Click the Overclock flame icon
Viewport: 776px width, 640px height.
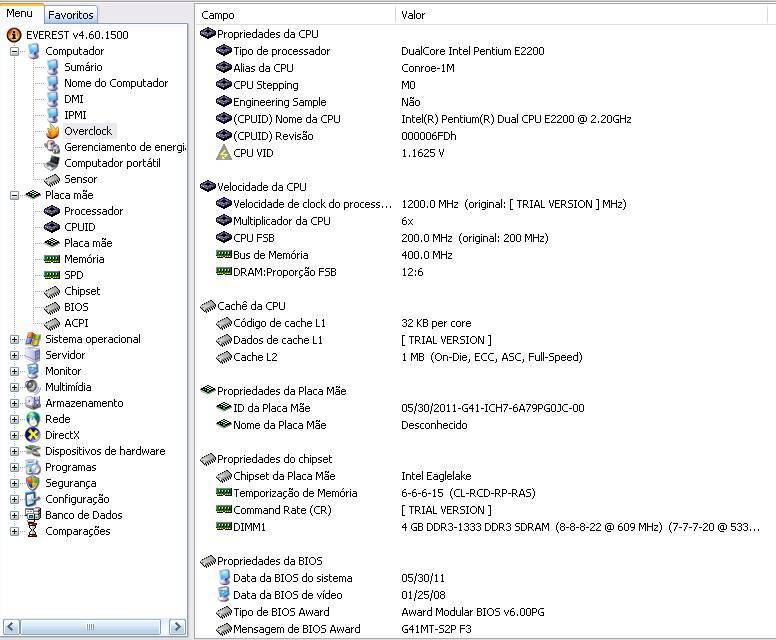point(52,131)
